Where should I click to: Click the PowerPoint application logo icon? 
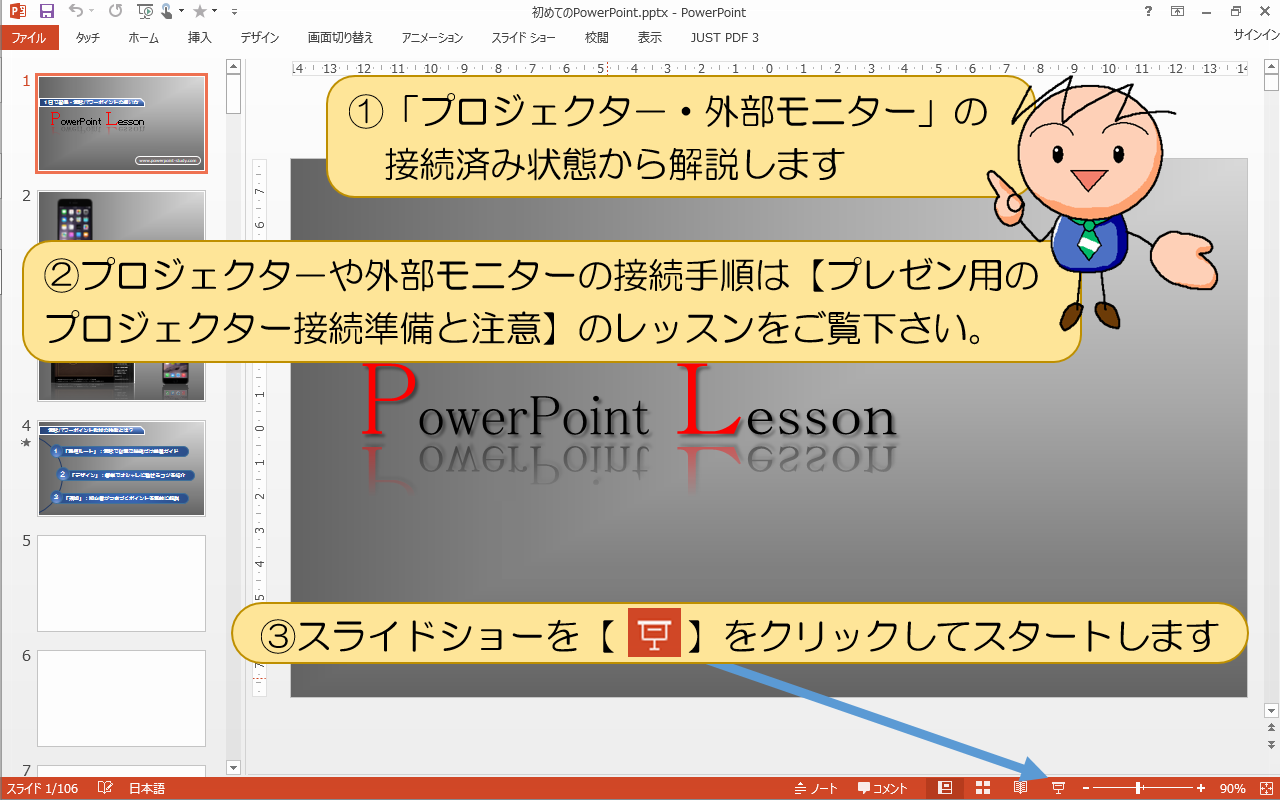coord(16,12)
